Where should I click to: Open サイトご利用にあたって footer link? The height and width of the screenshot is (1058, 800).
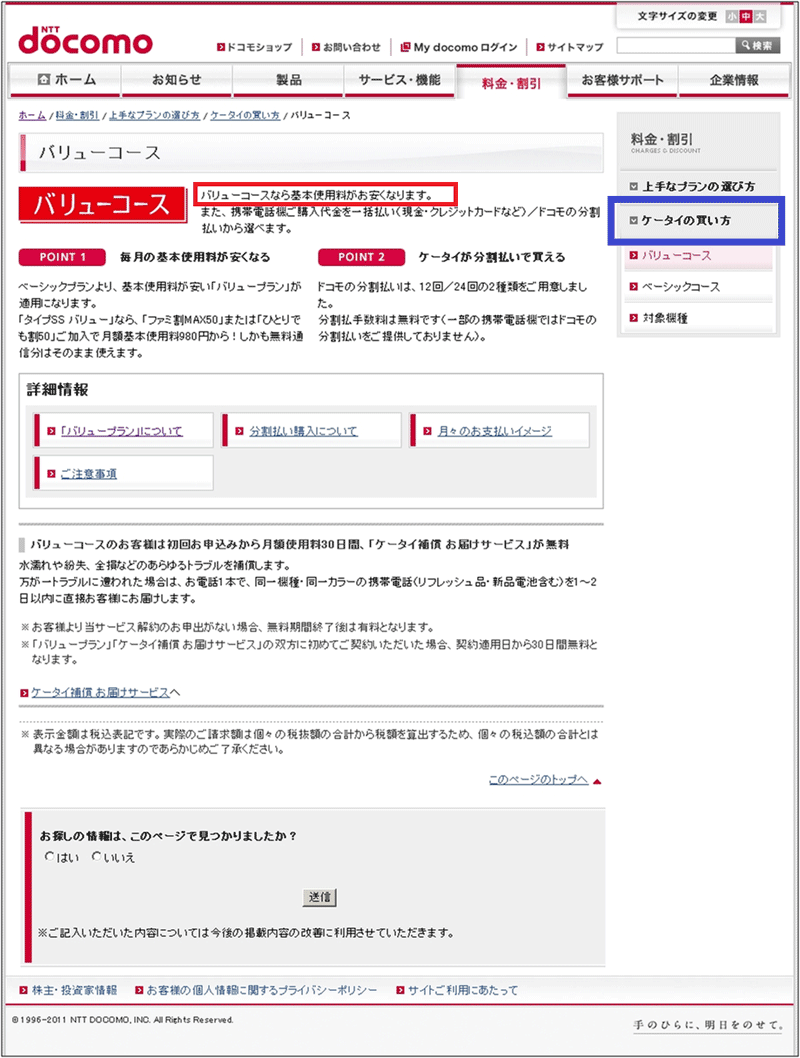click(463, 991)
